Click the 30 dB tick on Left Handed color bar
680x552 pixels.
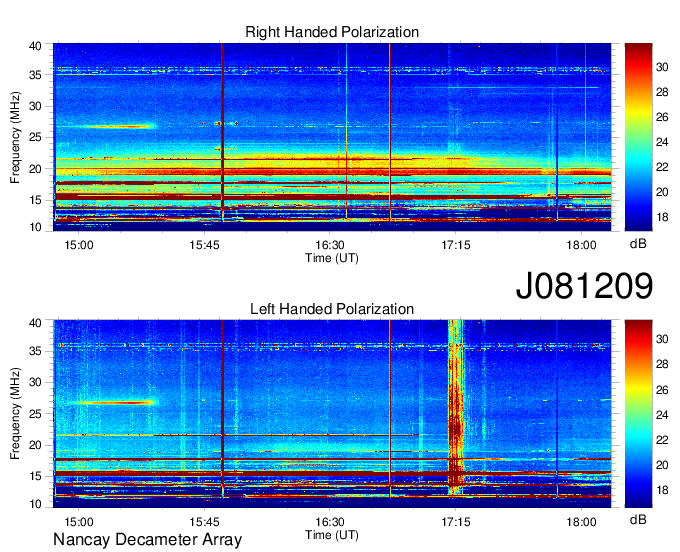point(662,339)
